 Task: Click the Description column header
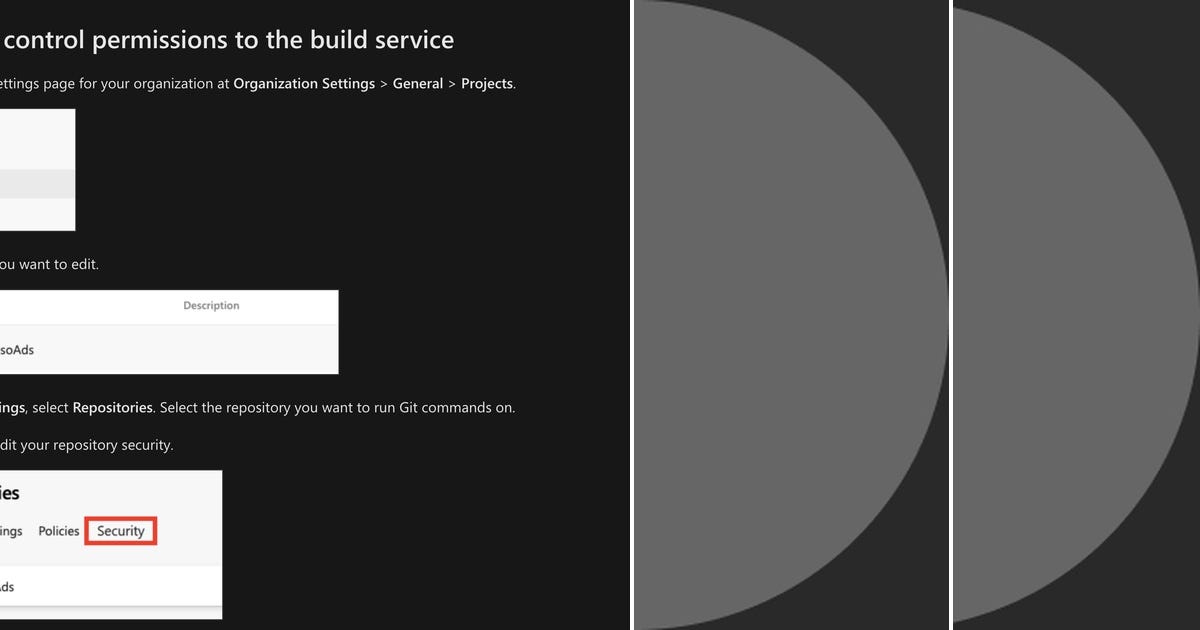coord(211,306)
